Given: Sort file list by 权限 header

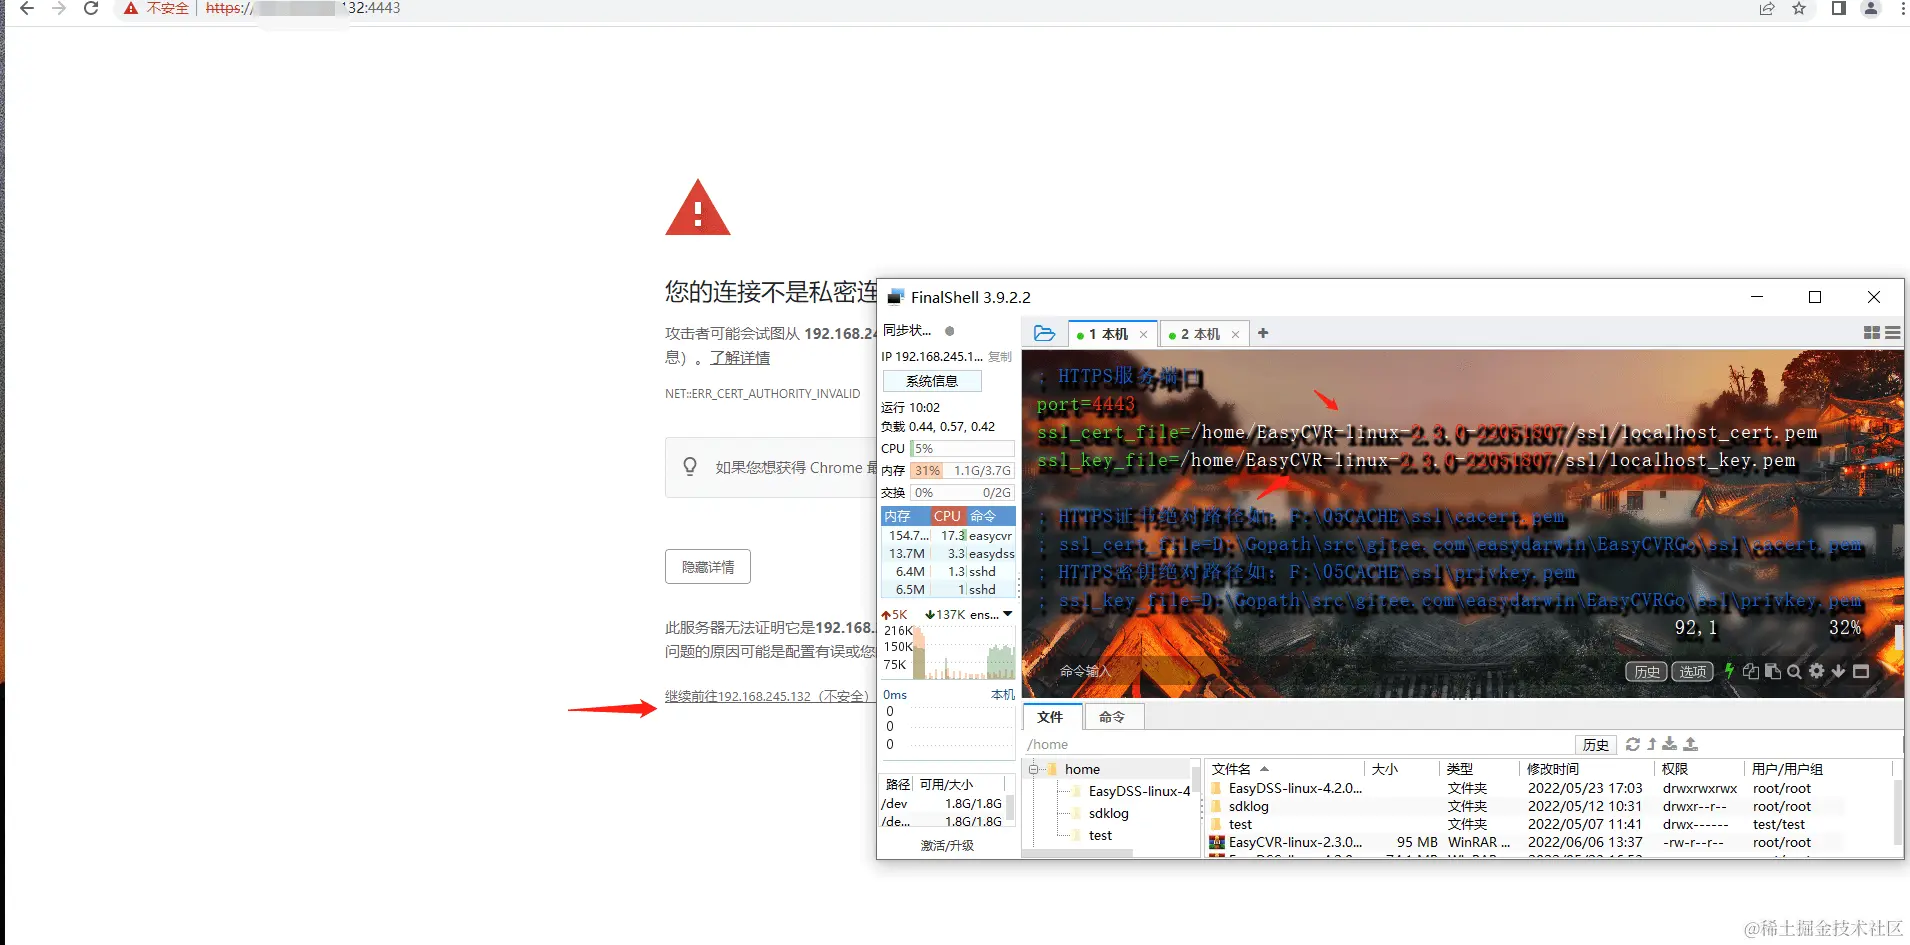Looking at the screenshot, I should [x=1700, y=769].
